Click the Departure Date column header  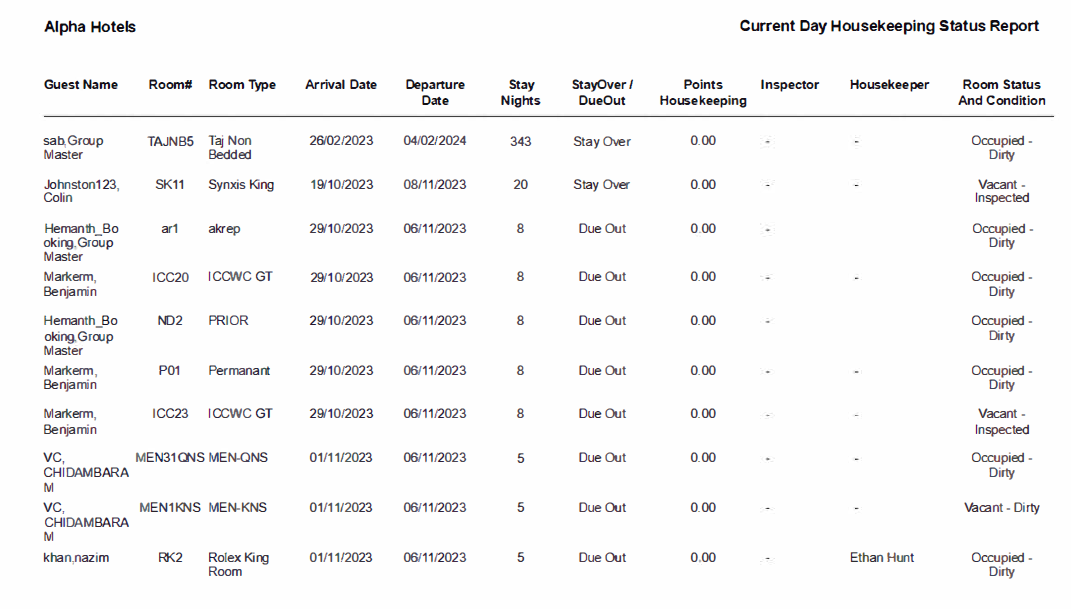pyautogui.click(x=435, y=92)
